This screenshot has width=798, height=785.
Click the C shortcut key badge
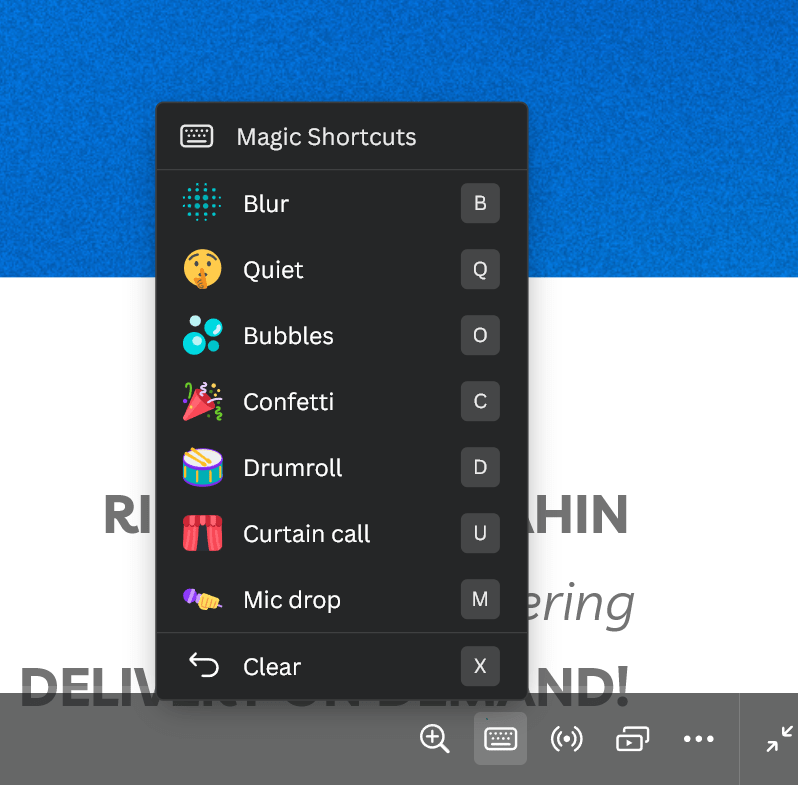(480, 401)
